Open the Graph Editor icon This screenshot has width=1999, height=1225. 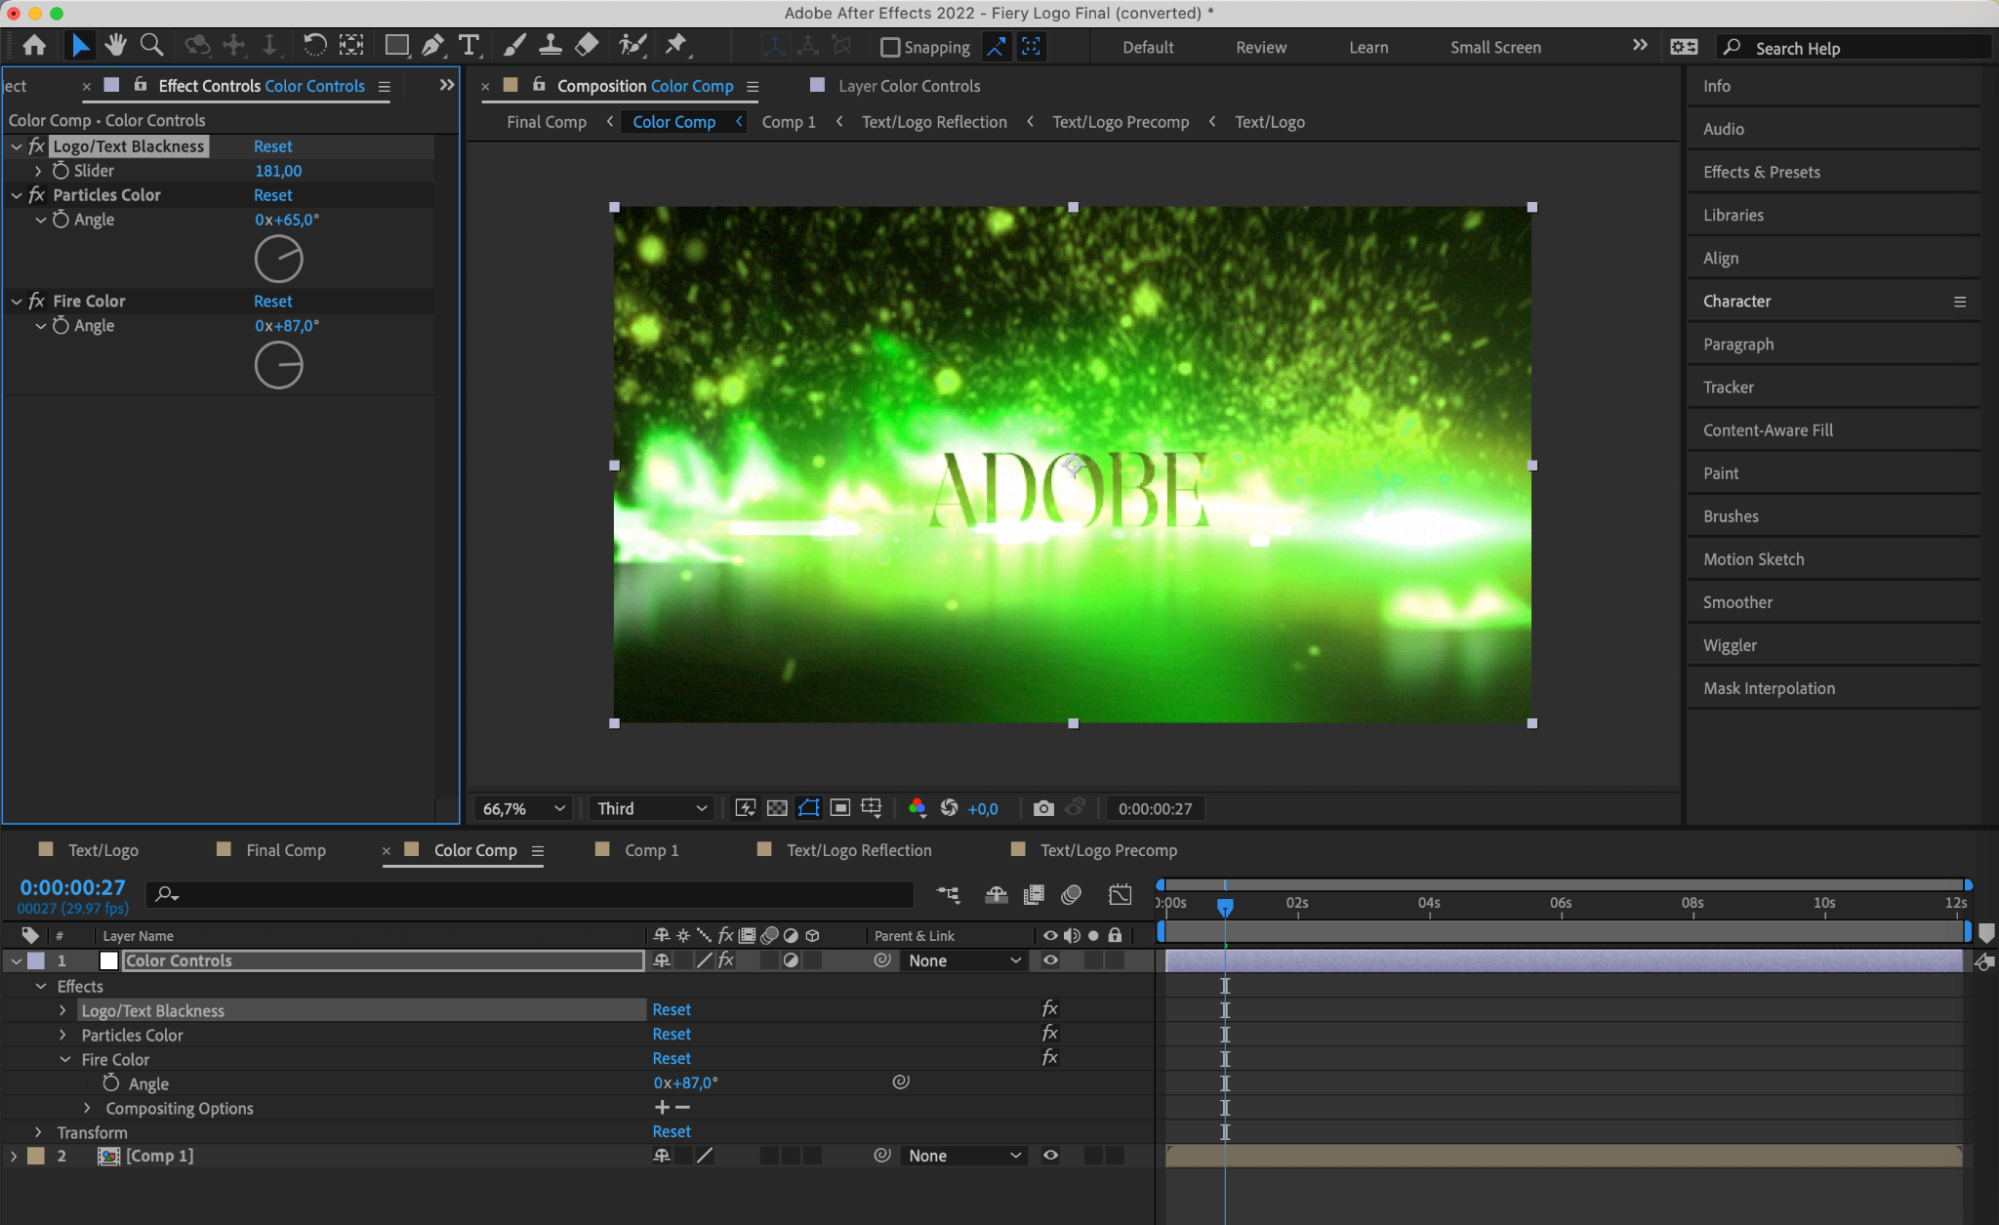tap(1120, 894)
